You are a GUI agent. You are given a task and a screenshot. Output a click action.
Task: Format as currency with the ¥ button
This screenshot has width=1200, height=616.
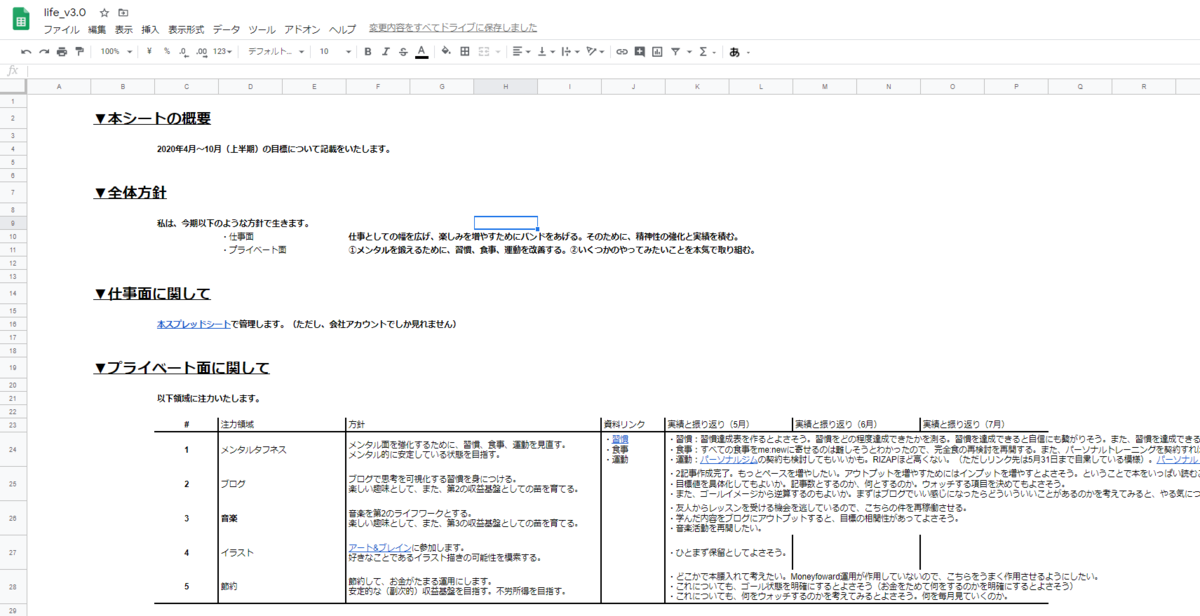tap(149, 51)
